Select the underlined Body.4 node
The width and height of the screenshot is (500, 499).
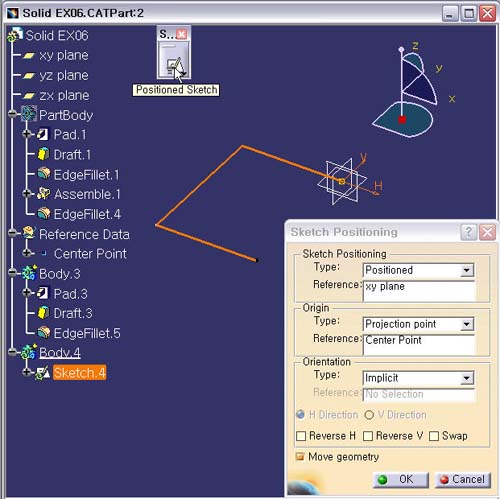60,353
